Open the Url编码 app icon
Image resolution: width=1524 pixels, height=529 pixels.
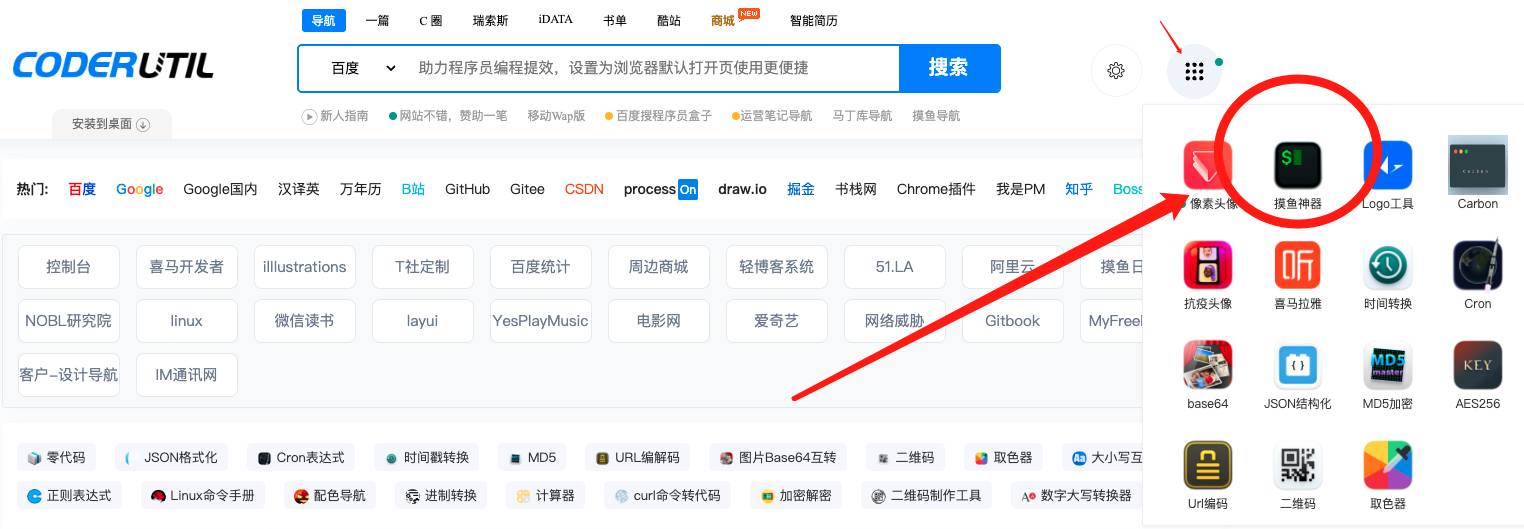click(x=1208, y=465)
